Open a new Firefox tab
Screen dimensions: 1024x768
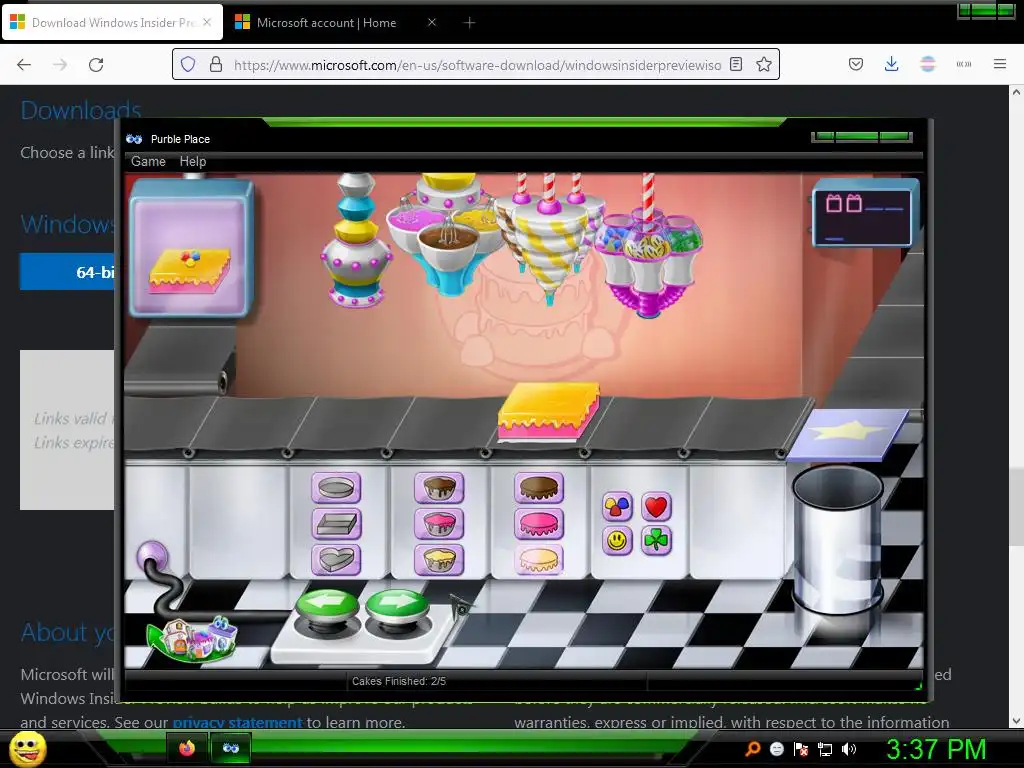[x=469, y=23]
